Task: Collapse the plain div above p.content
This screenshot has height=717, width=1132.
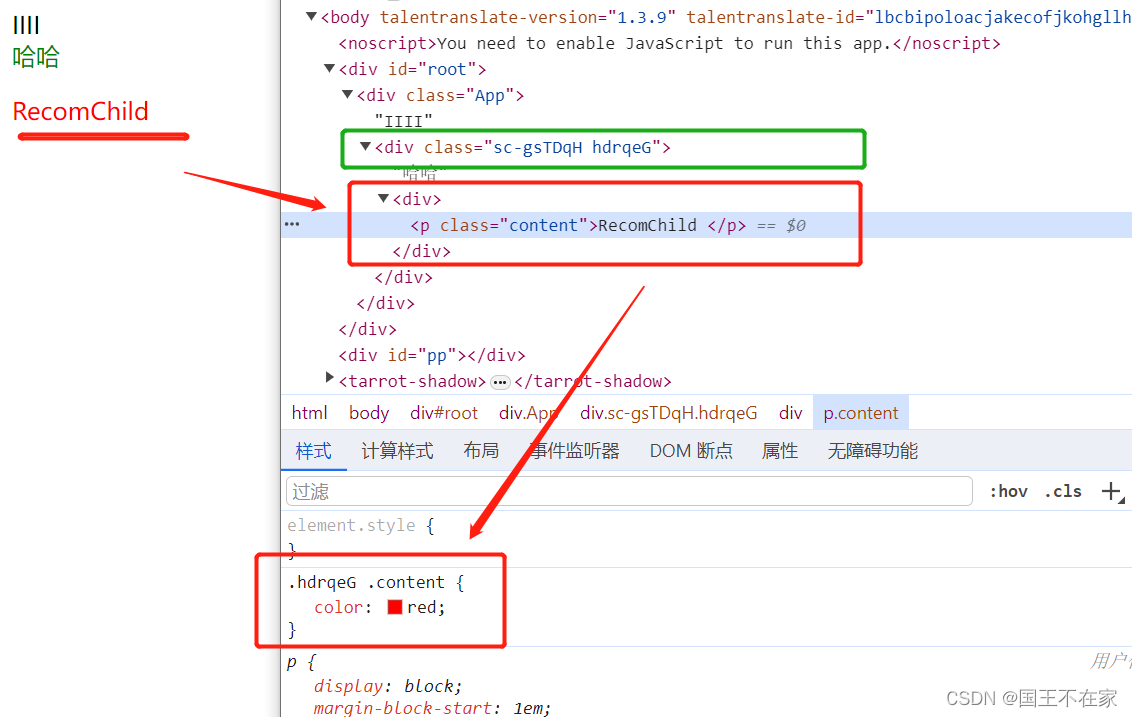Action: (383, 199)
